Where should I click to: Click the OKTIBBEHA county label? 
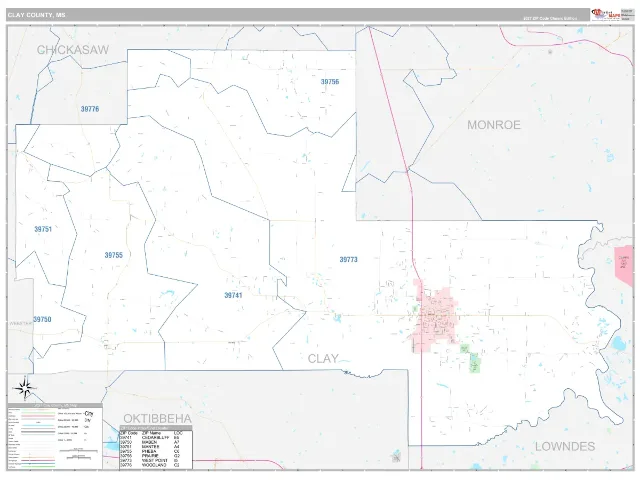click(x=158, y=418)
